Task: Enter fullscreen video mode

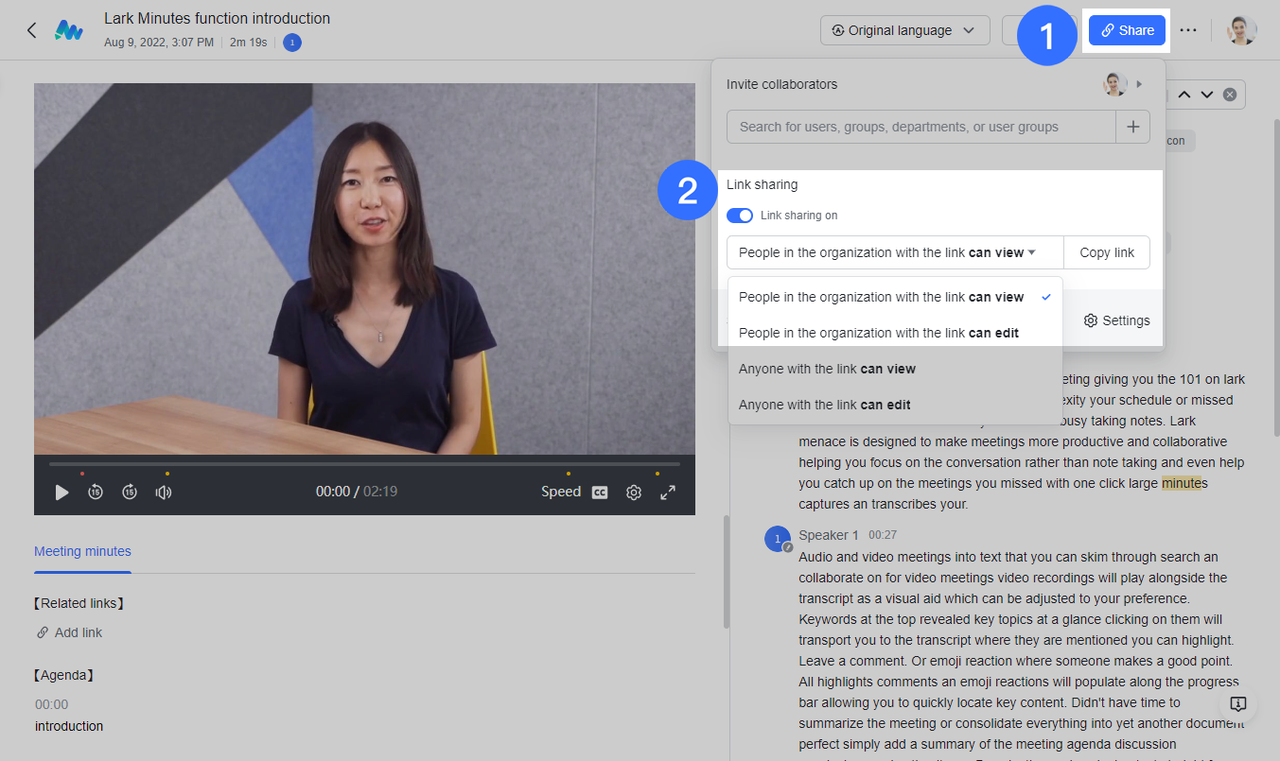Action: click(x=667, y=492)
